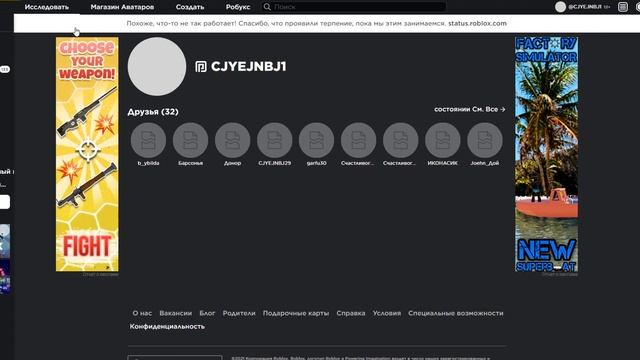Open the Условия footer link
The width and height of the screenshot is (640, 360).
click(x=387, y=313)
